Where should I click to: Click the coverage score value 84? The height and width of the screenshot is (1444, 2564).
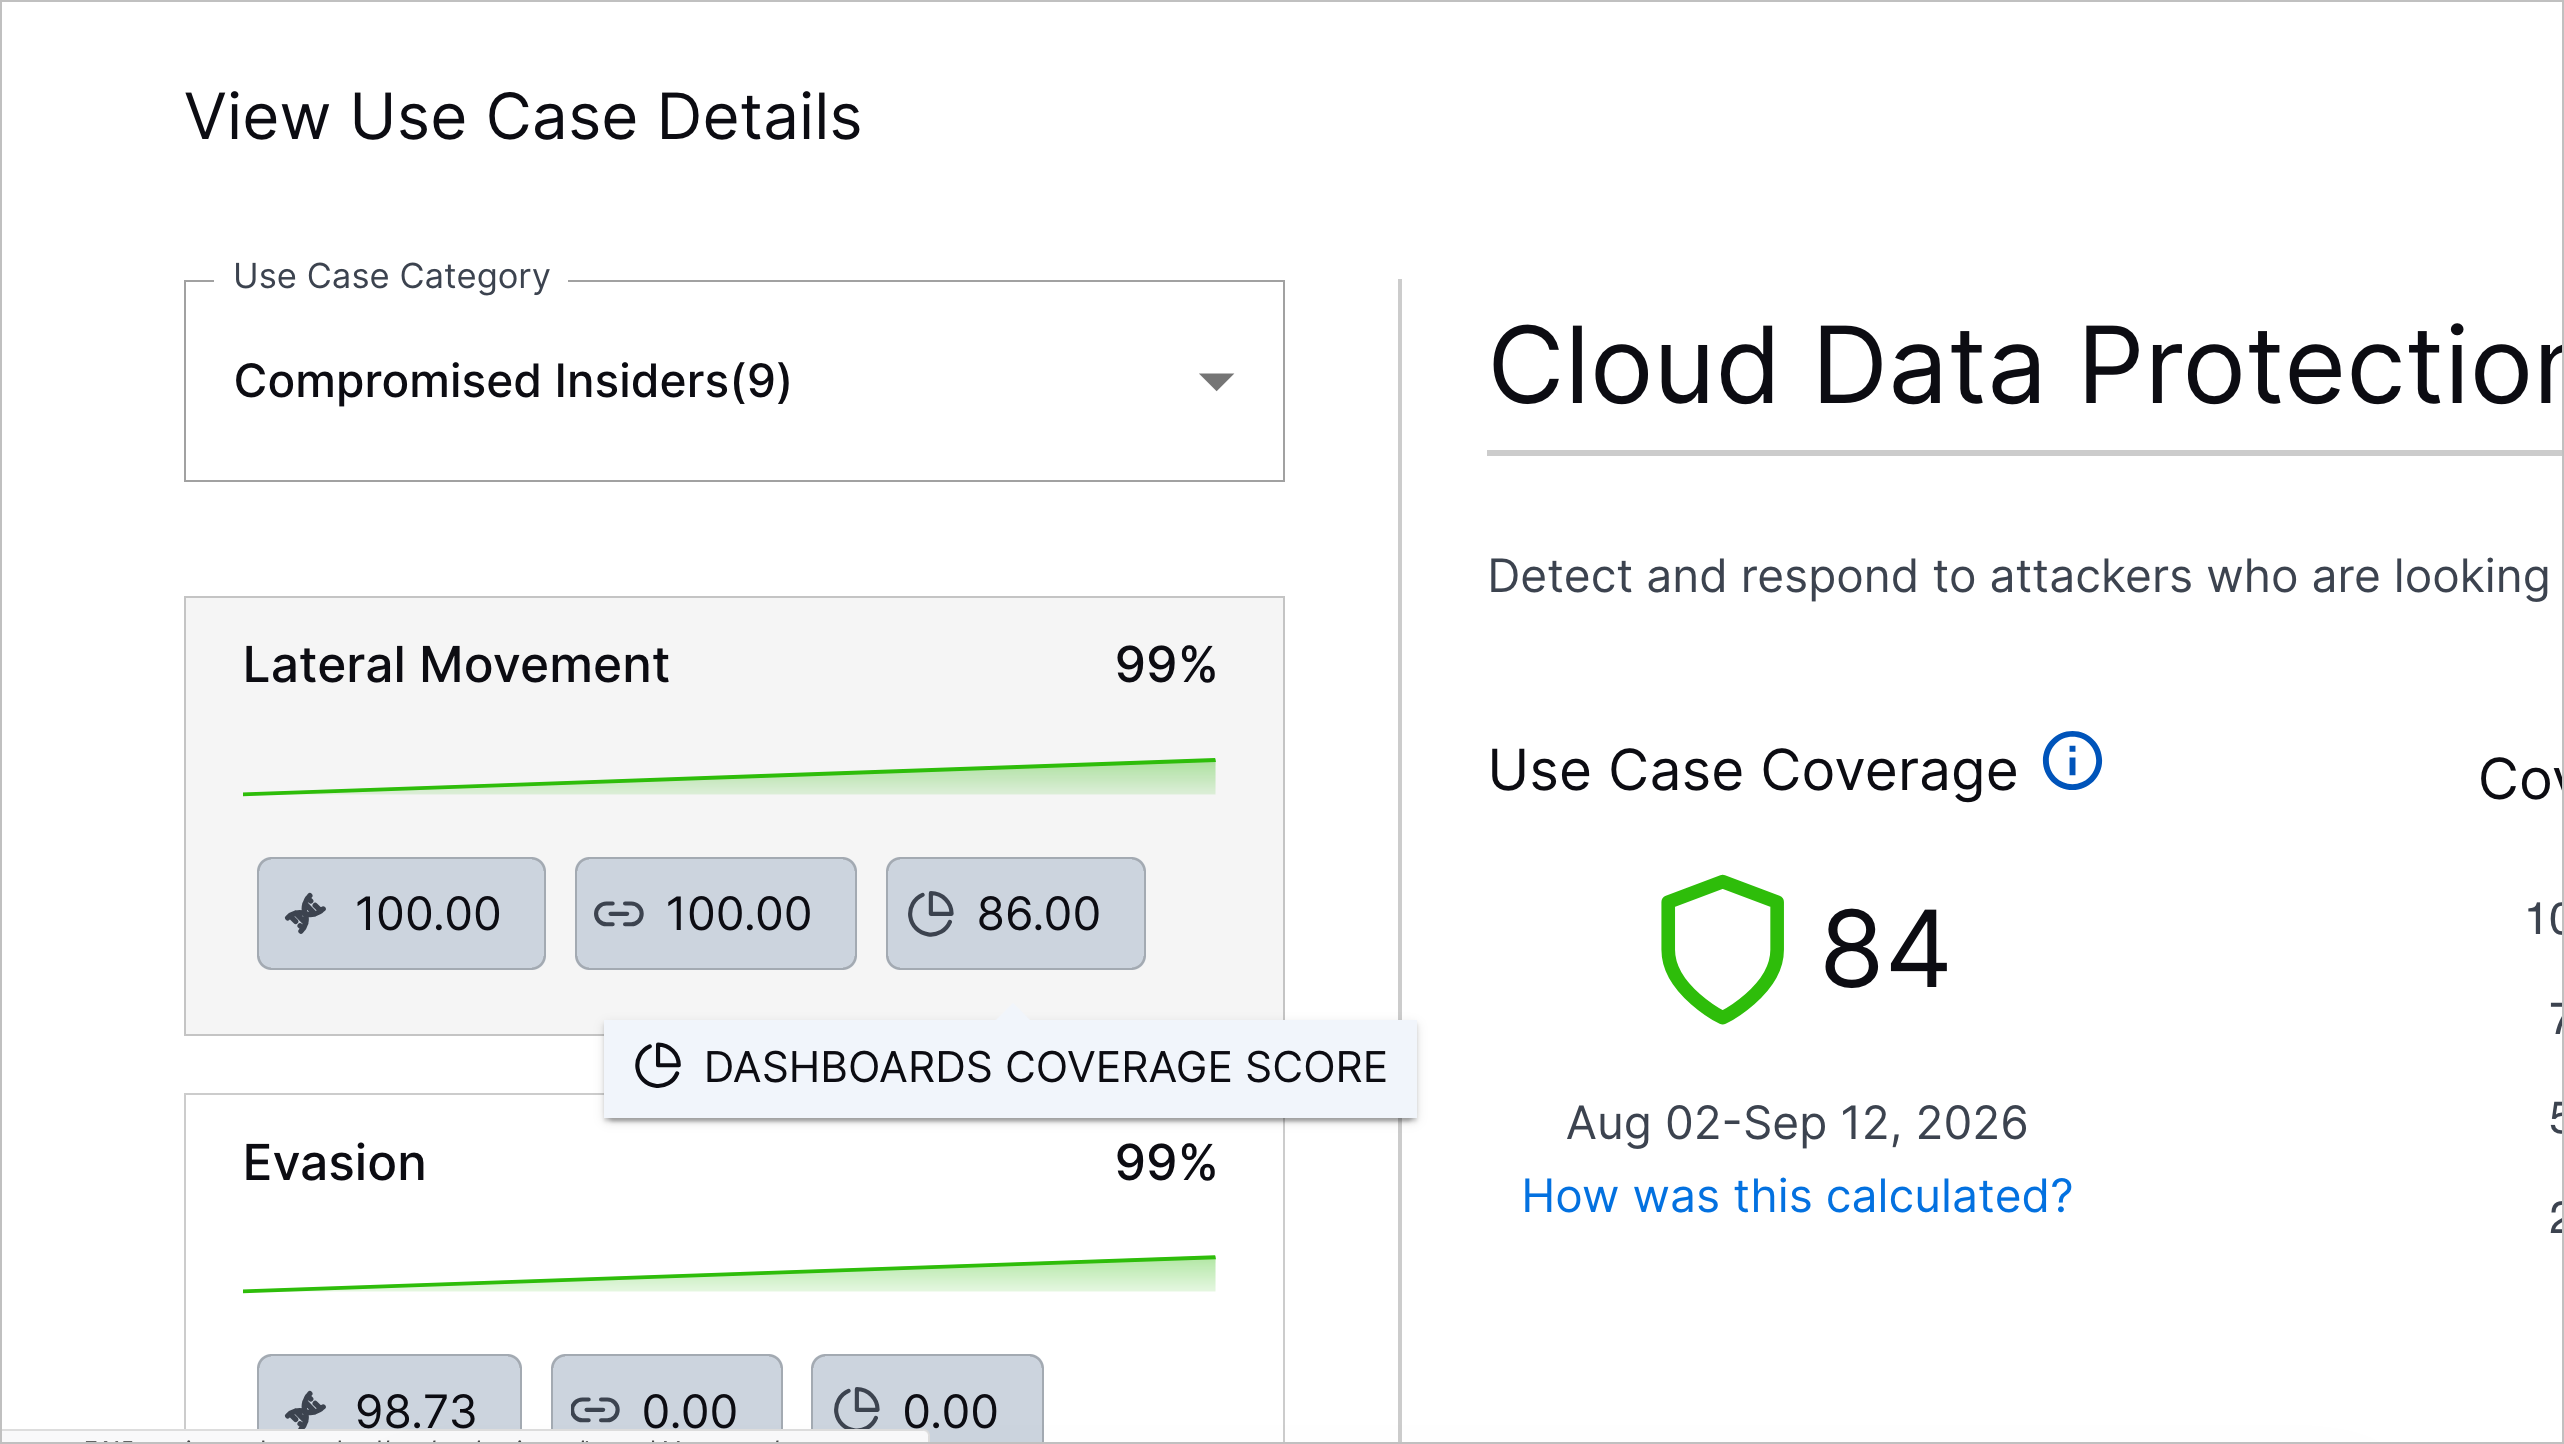[1884, 949]
